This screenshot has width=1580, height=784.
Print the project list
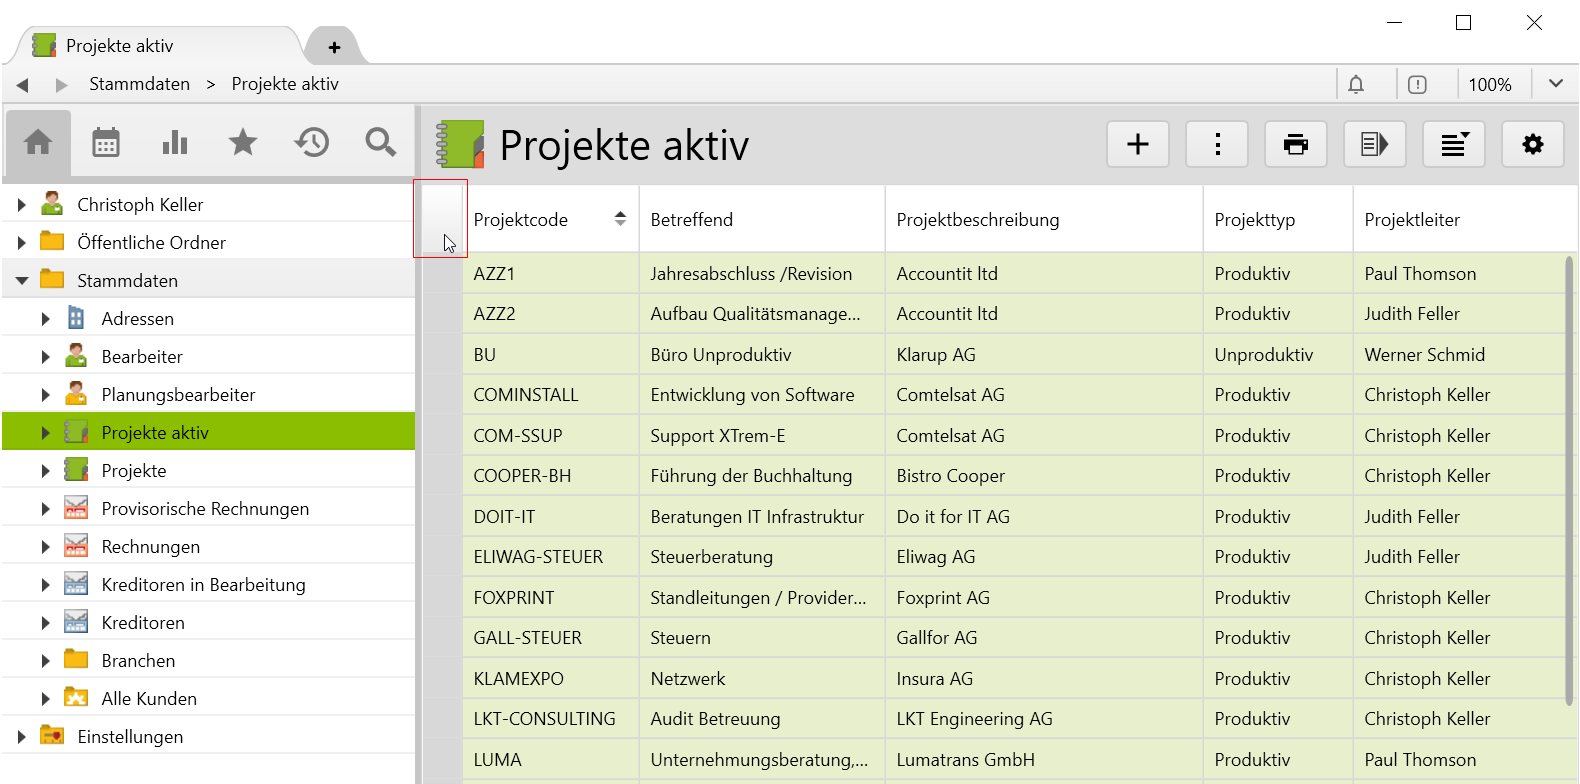(1295, 145)
